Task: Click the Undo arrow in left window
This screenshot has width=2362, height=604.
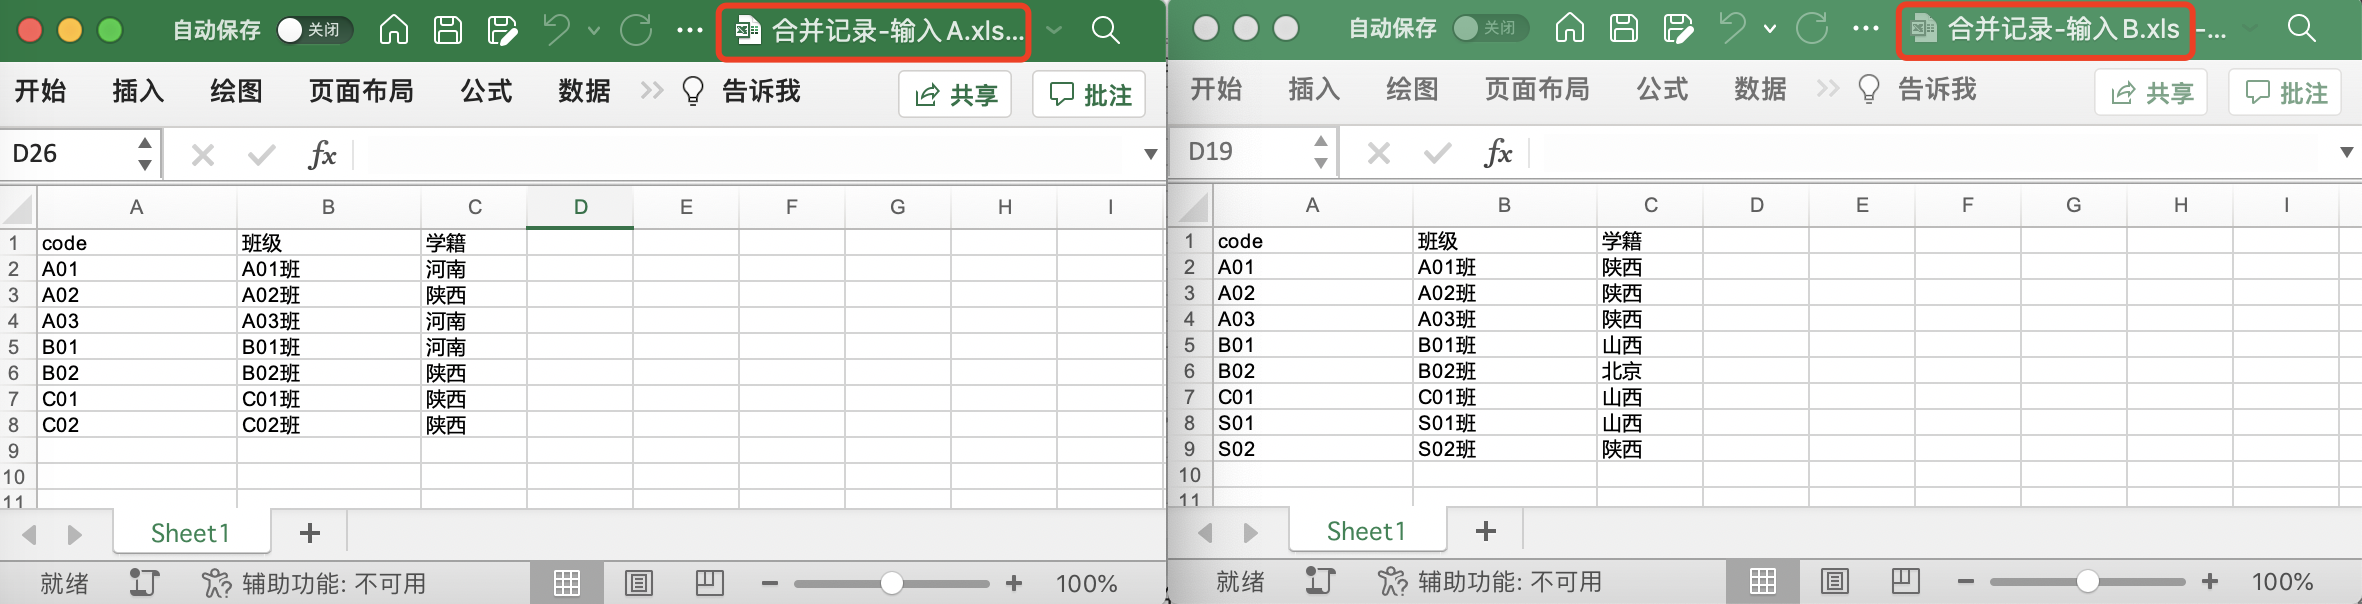Action: click(556, 30)
